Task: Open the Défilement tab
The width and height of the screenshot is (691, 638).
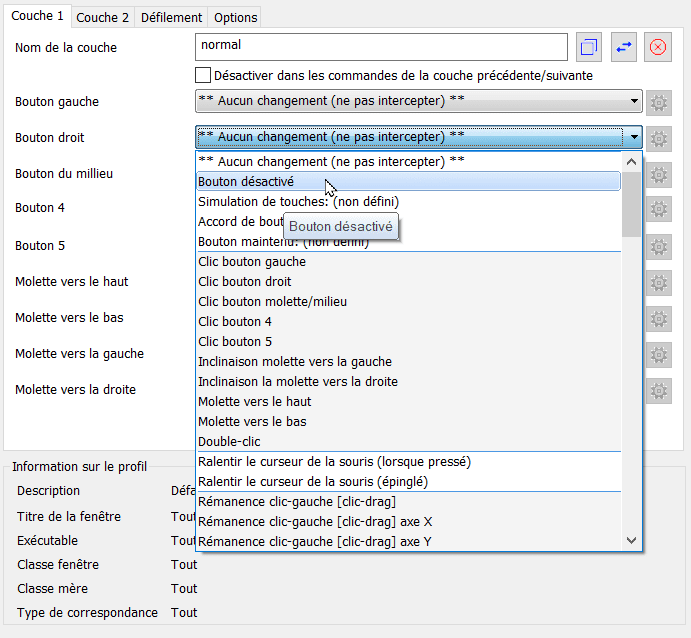Action: tap(172, 17)
